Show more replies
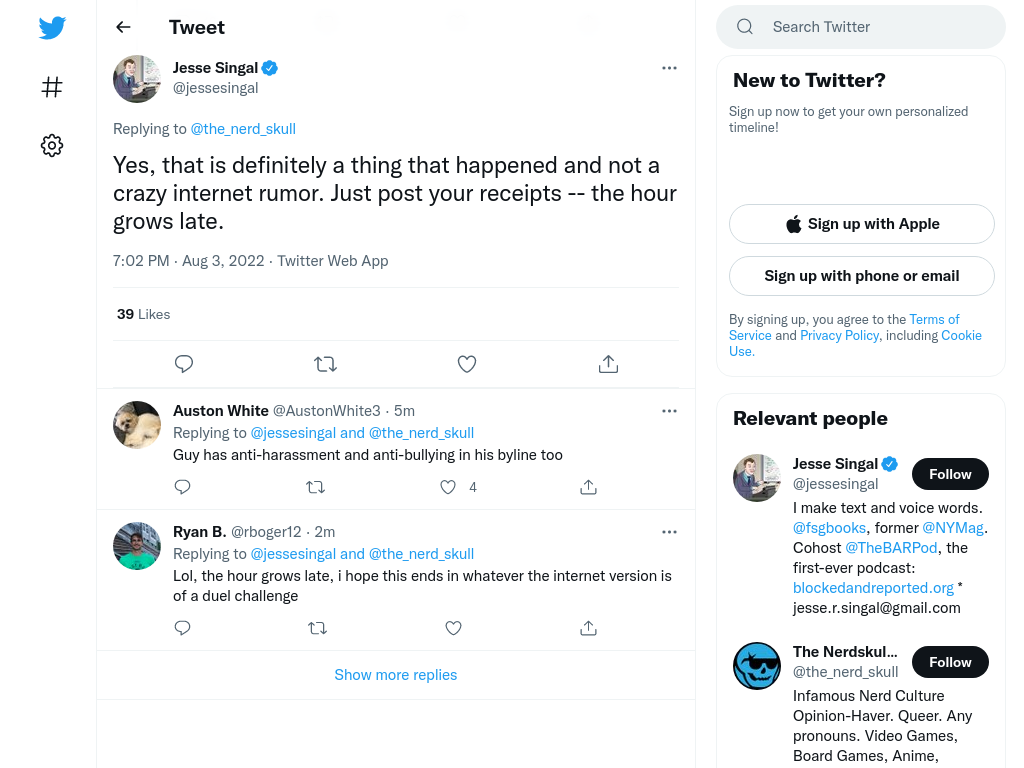The height and width of the screenshot is (768, 1024). (x=396, y=675)
